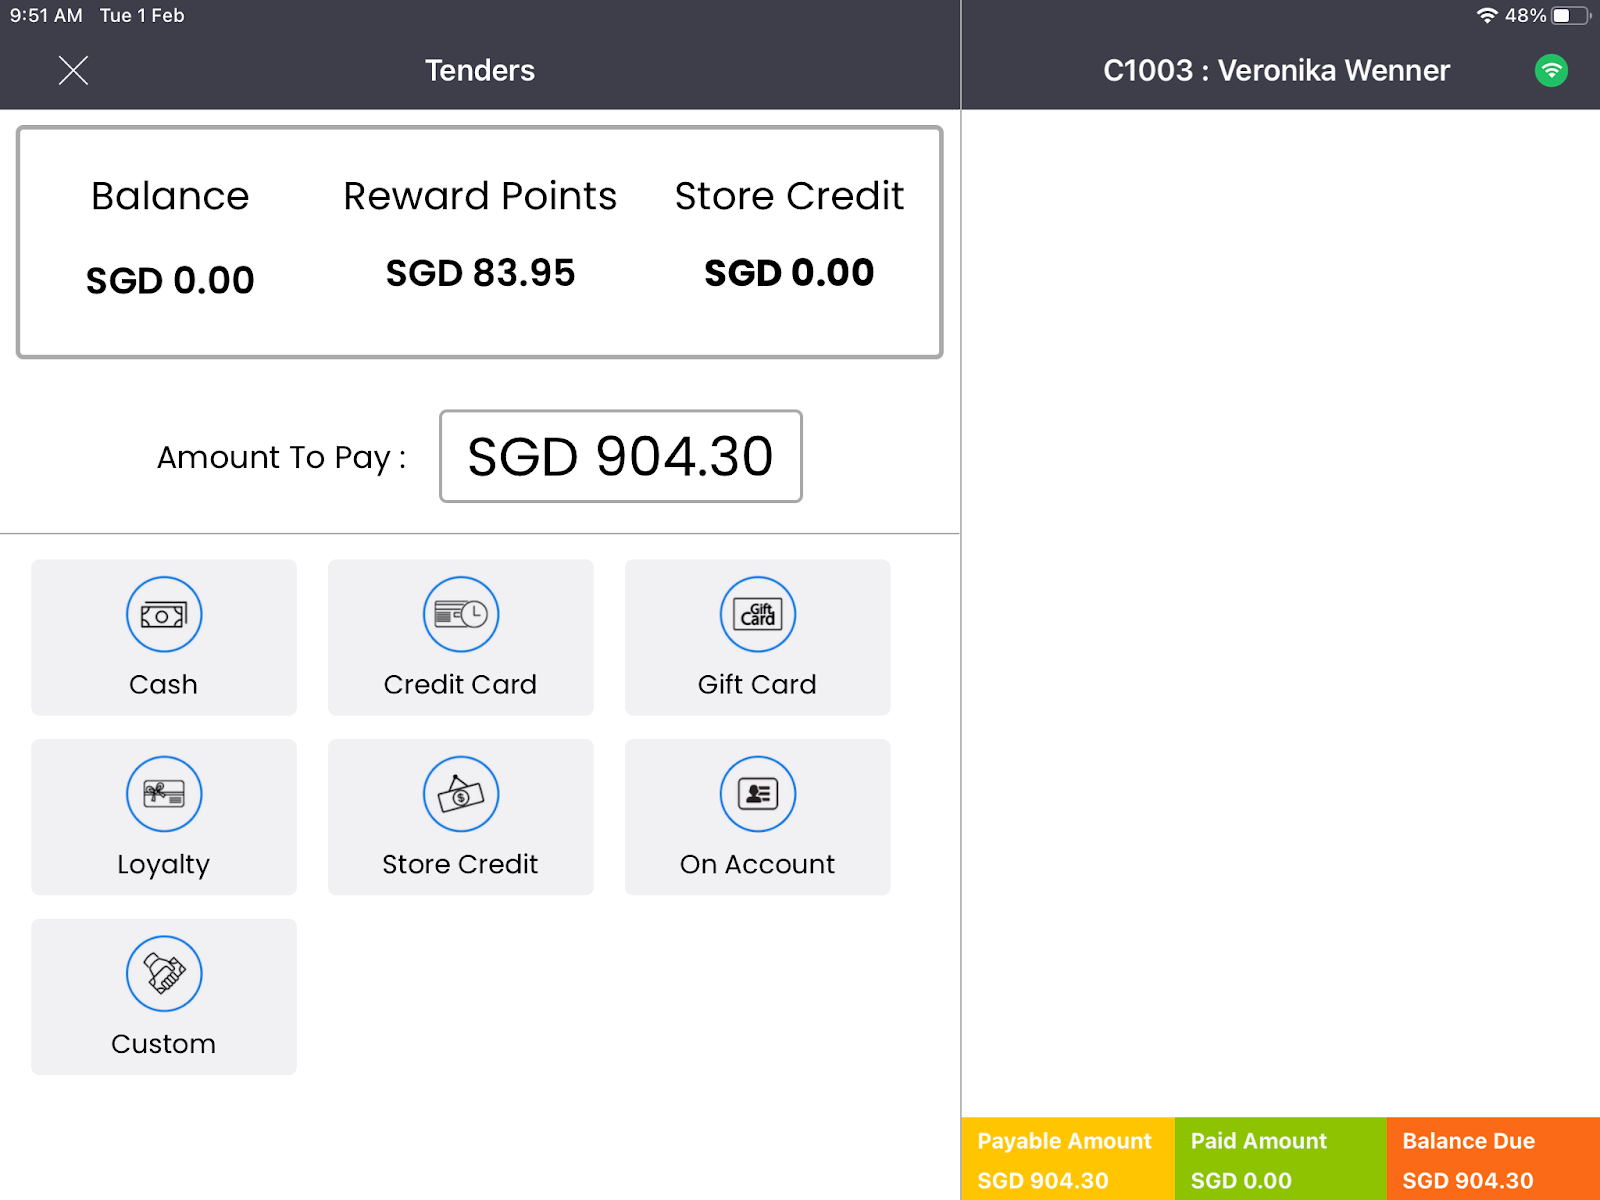
Task: Tap the green Paid Amount tile
Action: pyautogui.click(x=1280, y=1159)
